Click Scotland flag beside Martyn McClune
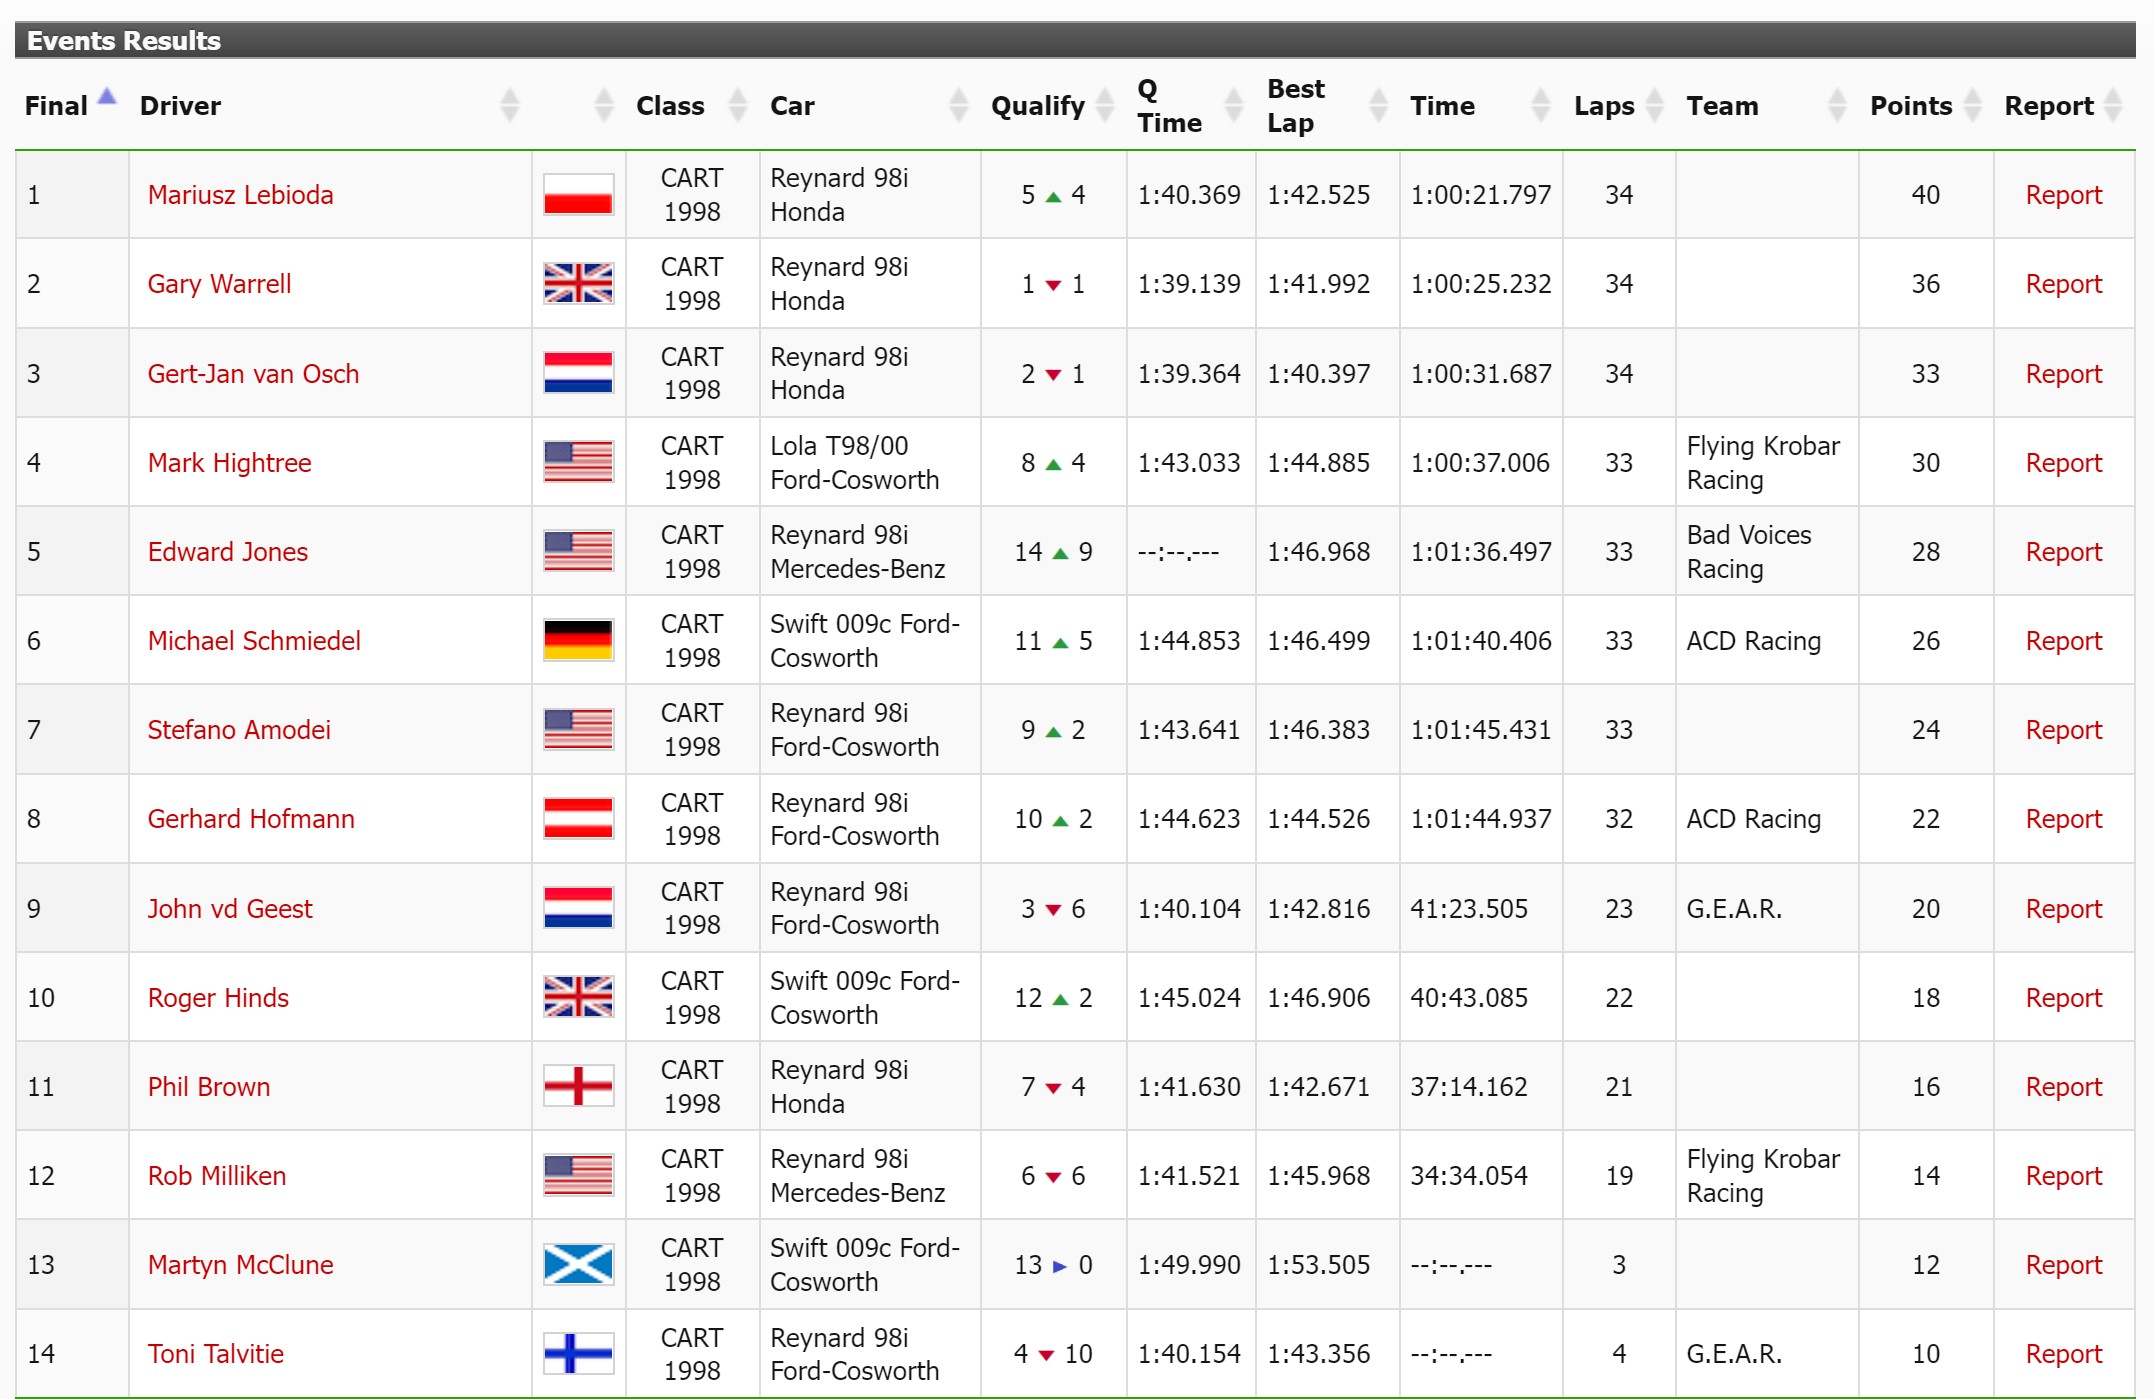2154x1399 pixels. [x=578, y=1265]
